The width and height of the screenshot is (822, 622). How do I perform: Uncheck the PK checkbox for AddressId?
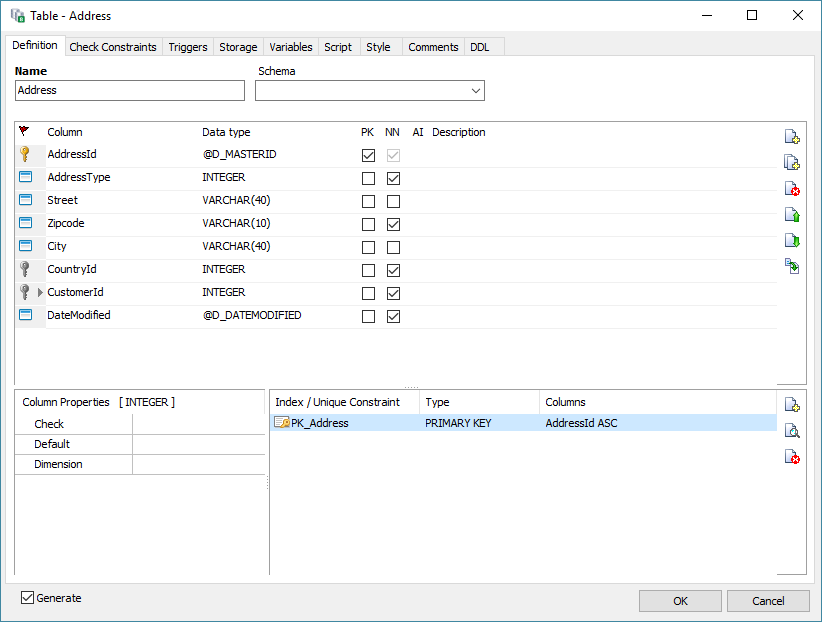[369, 155]
